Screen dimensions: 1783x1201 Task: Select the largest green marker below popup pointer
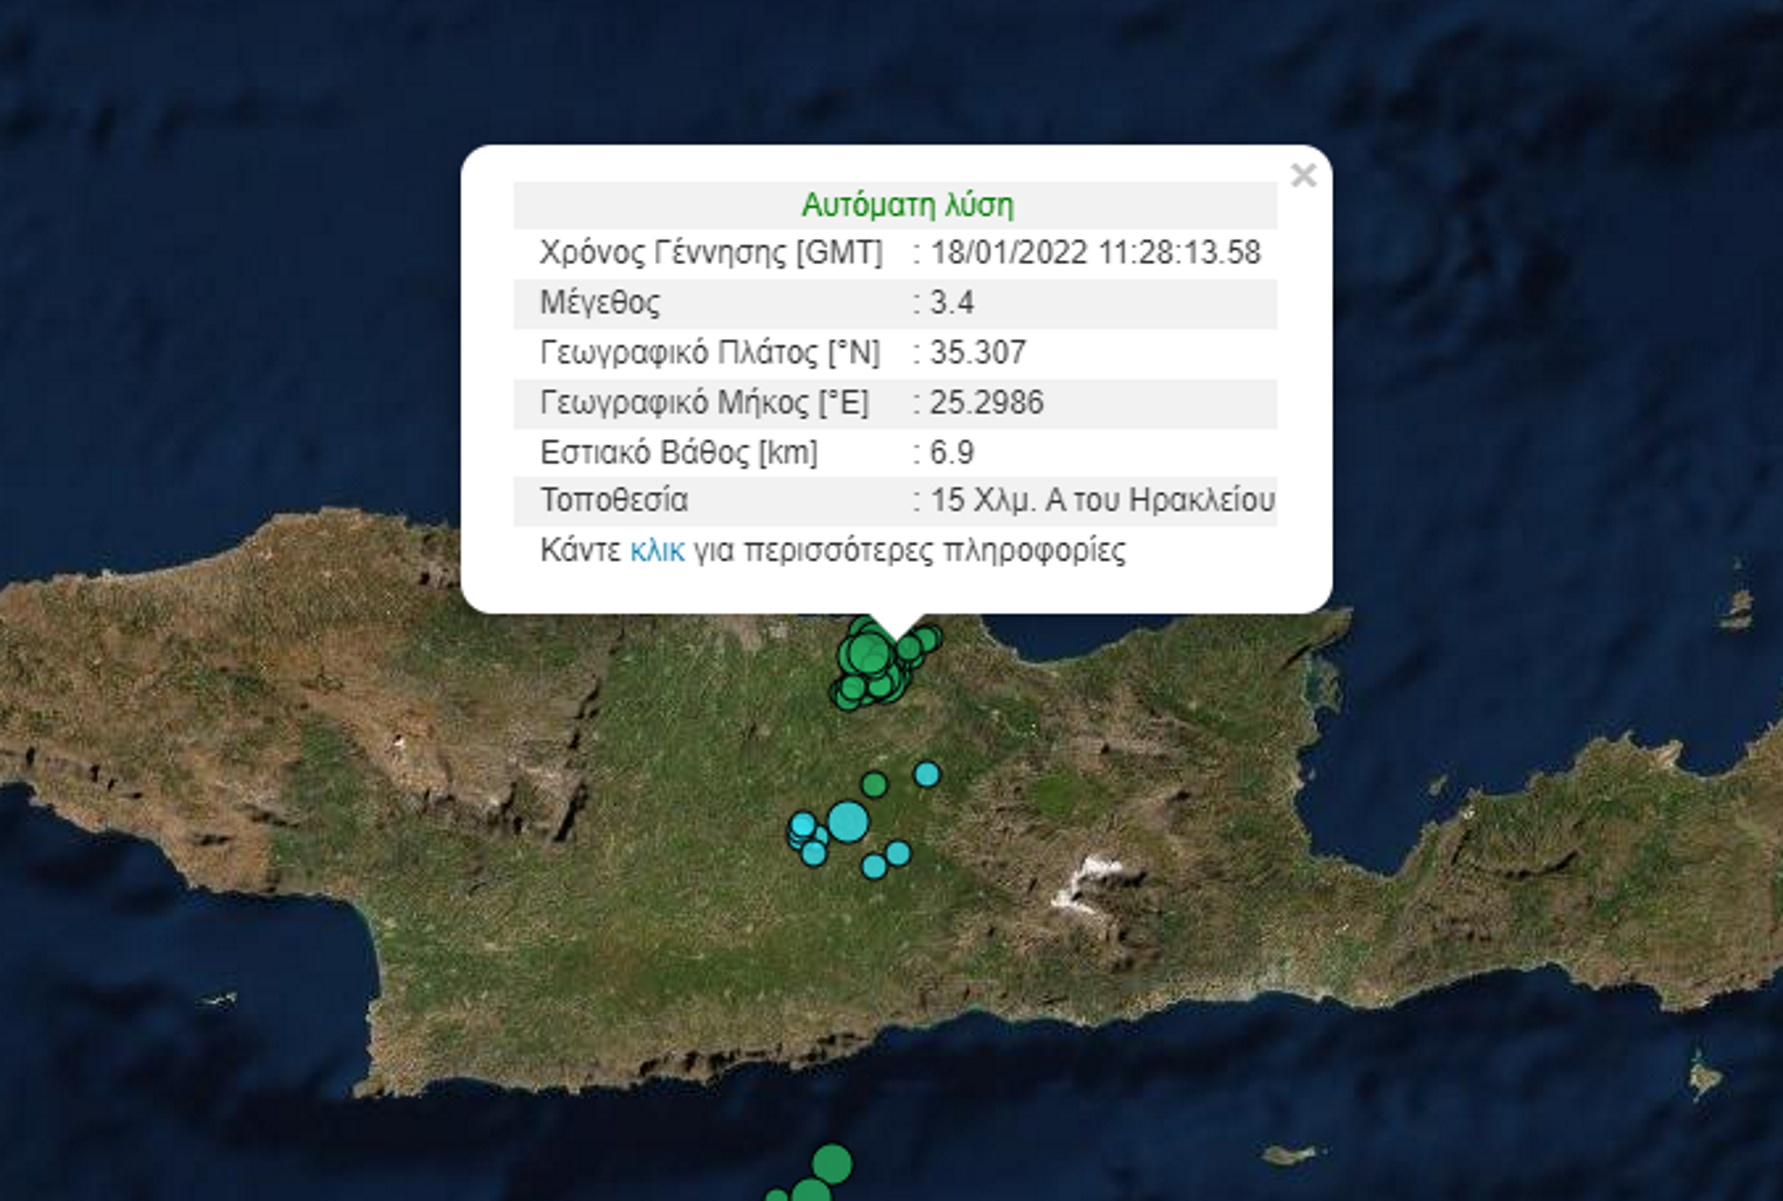pos(866,653)
